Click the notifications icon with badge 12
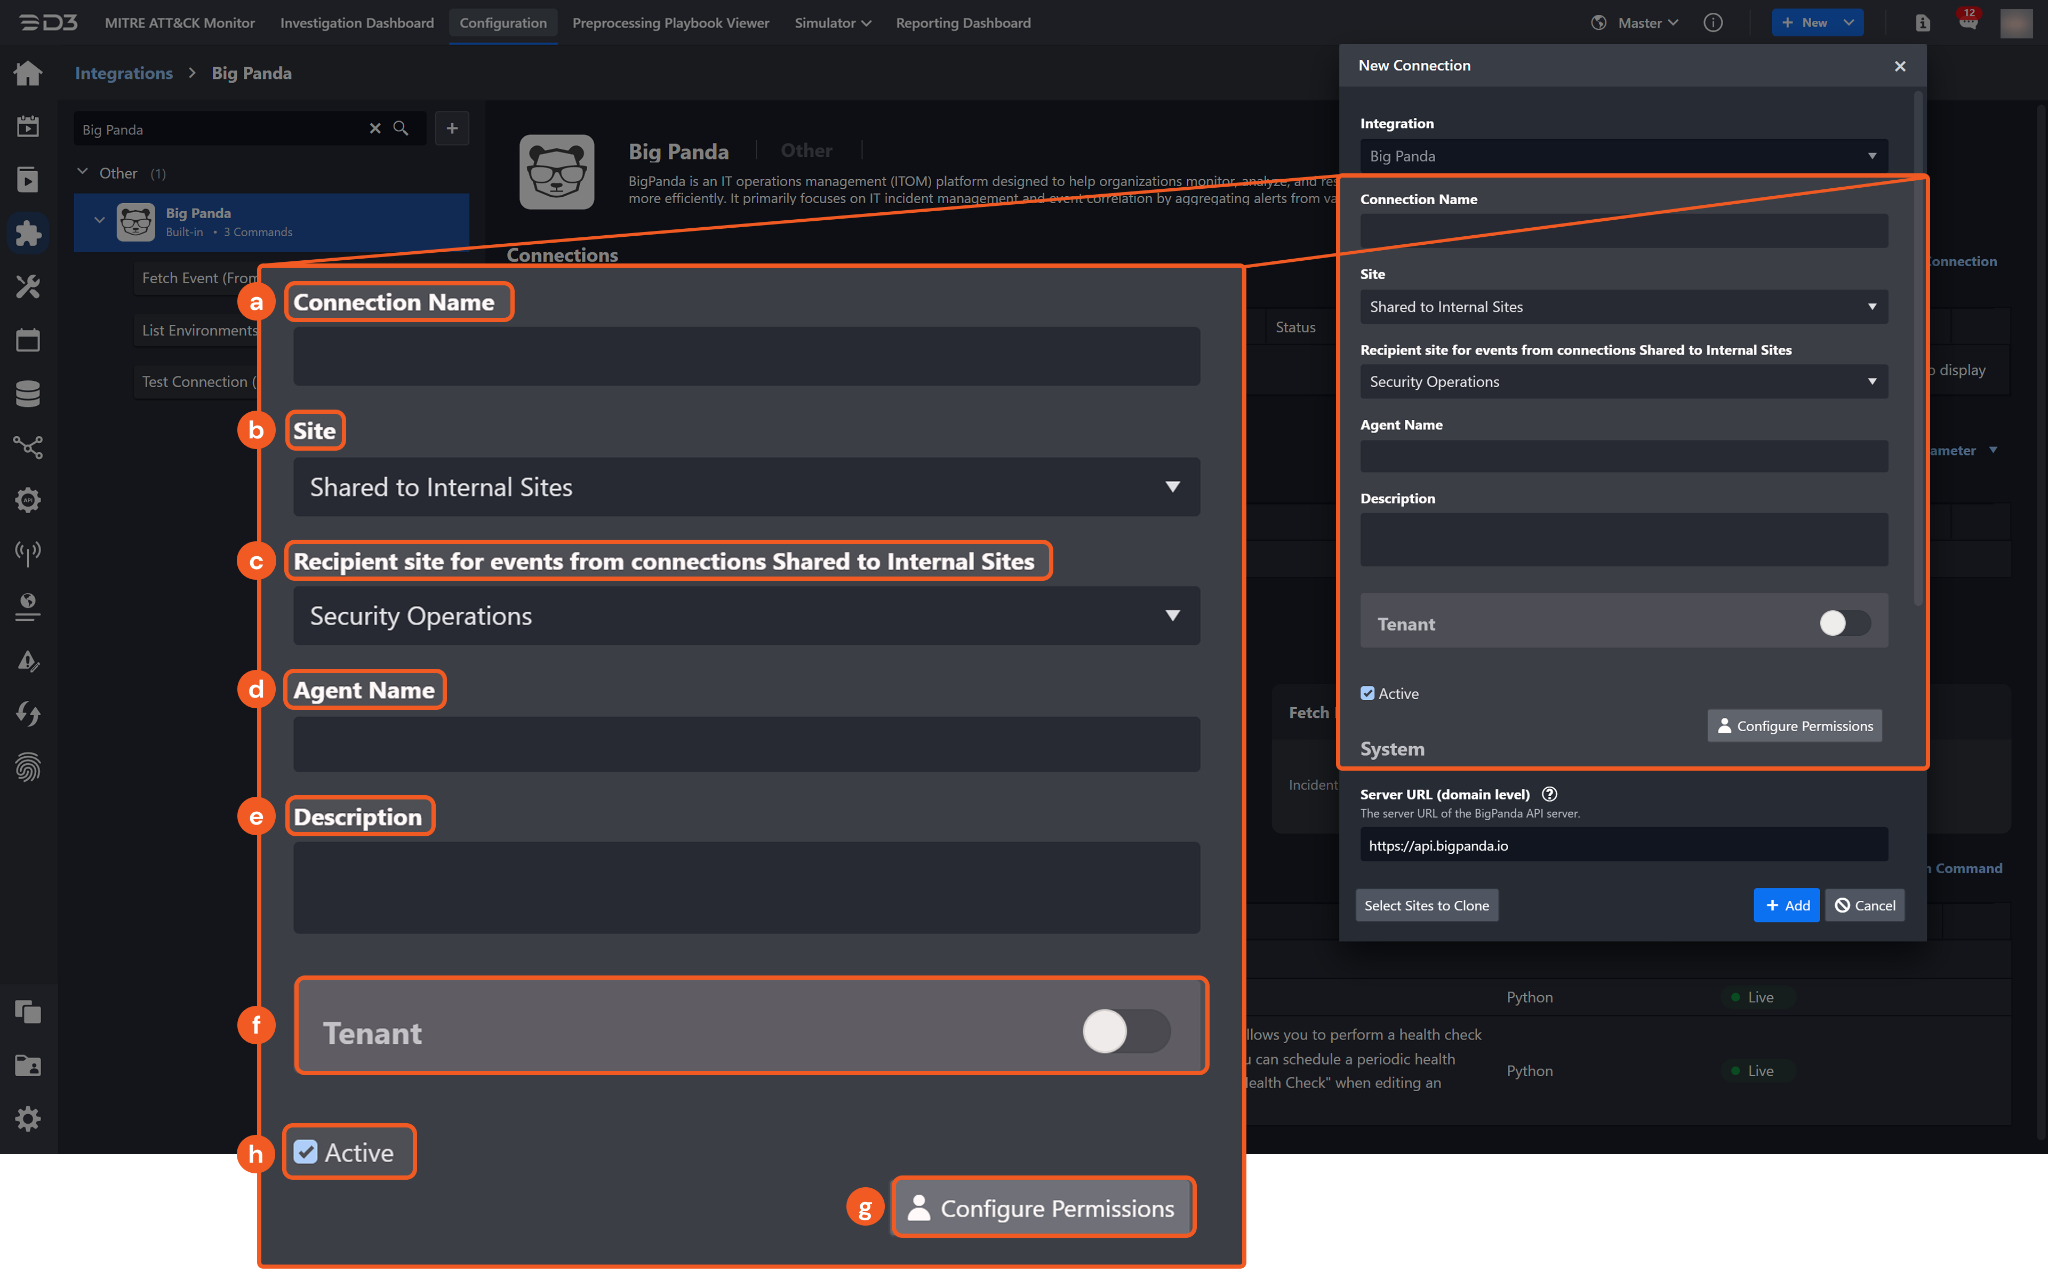 pyautogui.click(x=1968, y=22)
